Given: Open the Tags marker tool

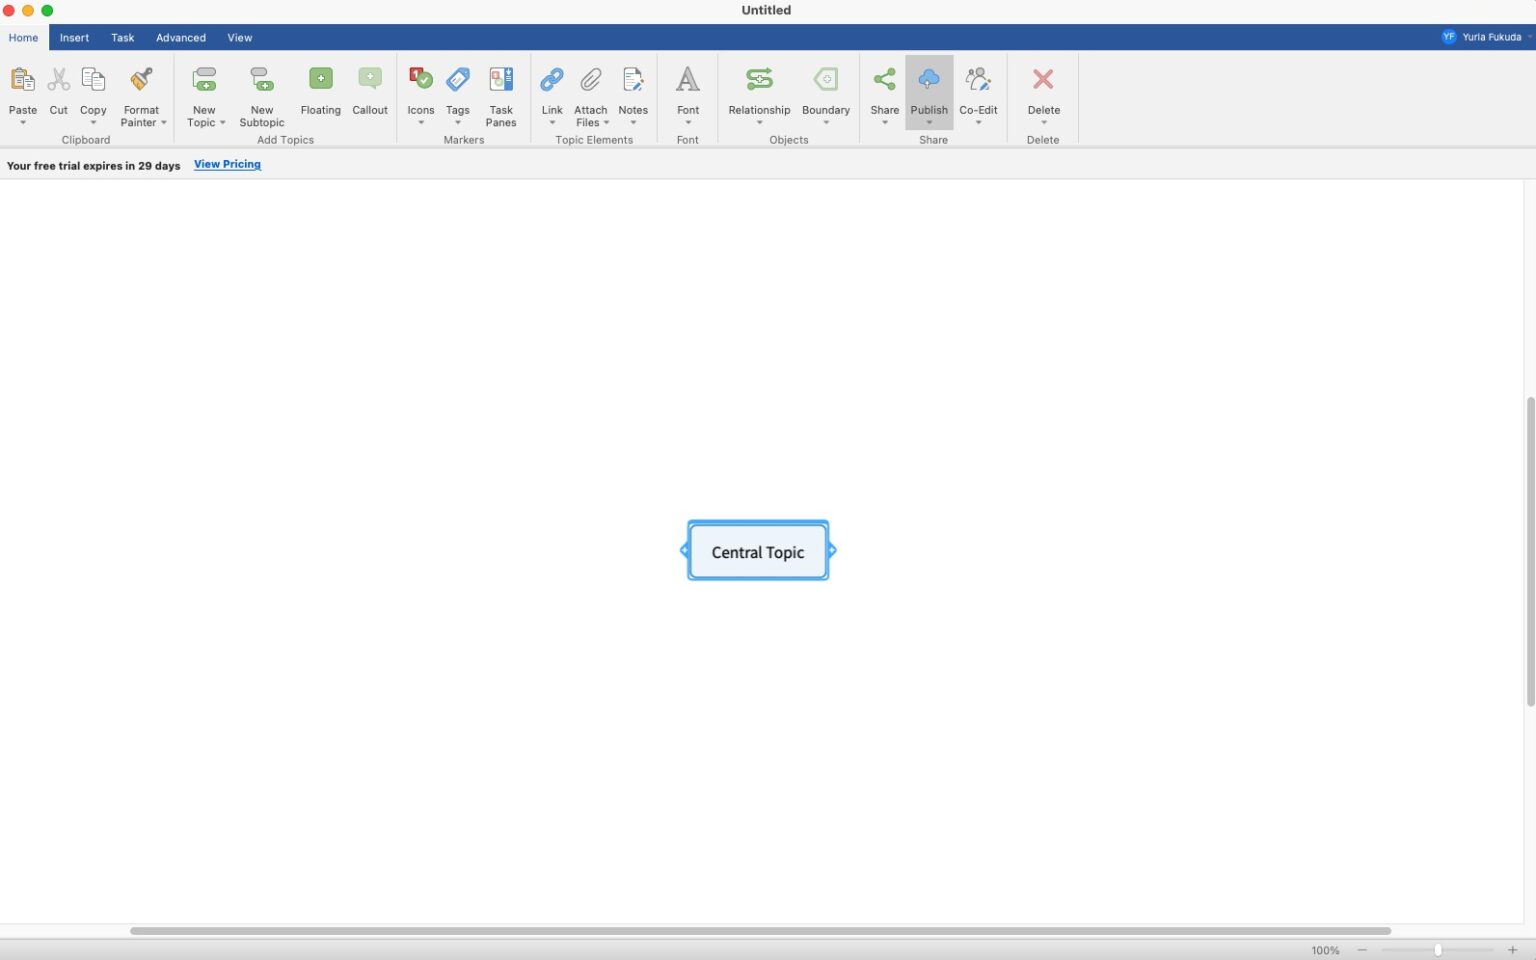Looking at the screenshot, I should click(x=458, y=90).
